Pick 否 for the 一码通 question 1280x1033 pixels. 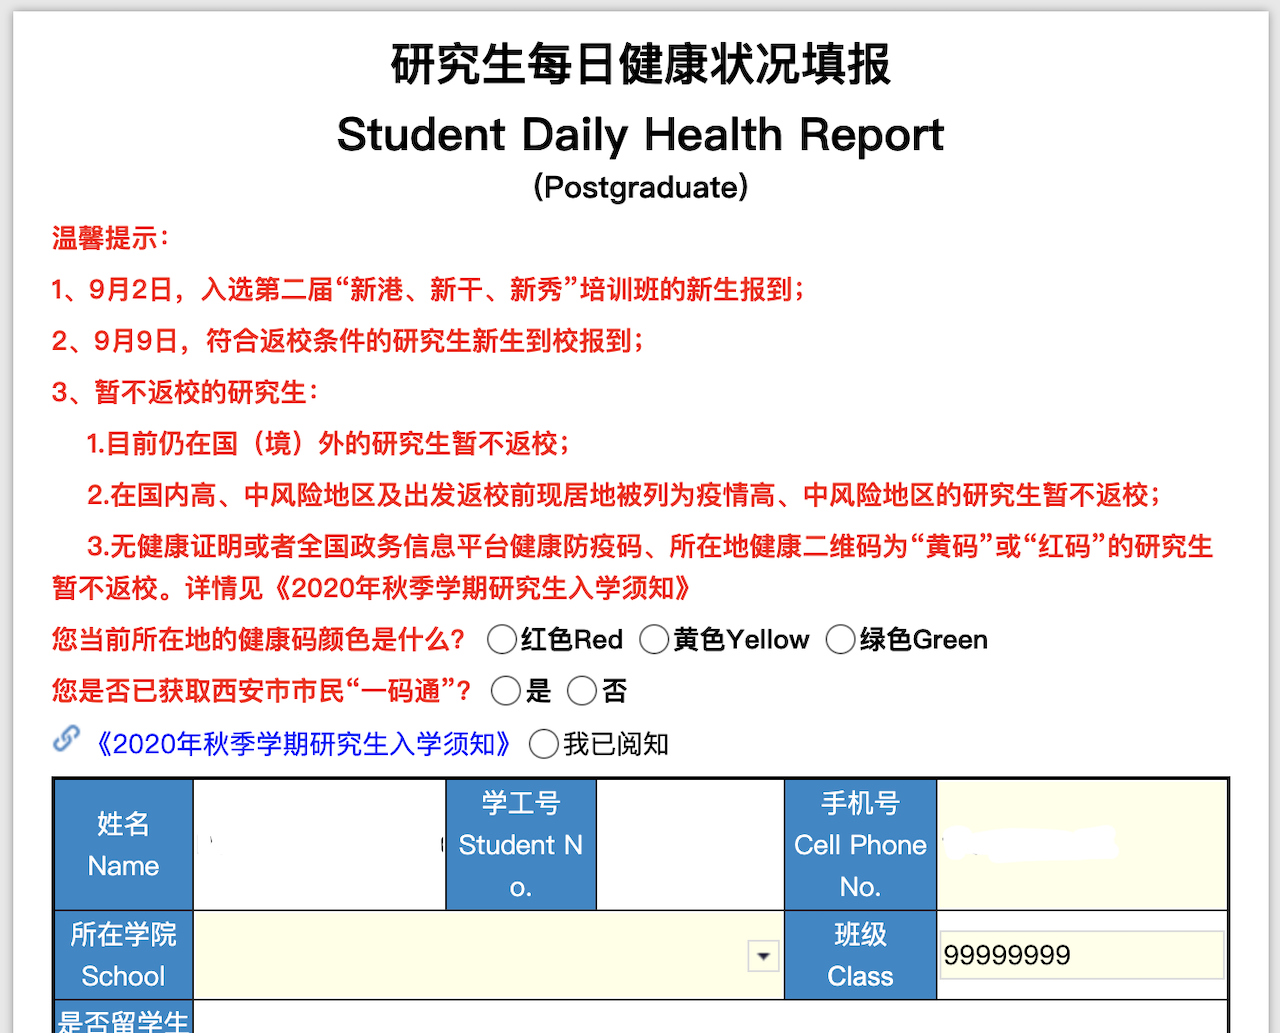tap(581, 691)
